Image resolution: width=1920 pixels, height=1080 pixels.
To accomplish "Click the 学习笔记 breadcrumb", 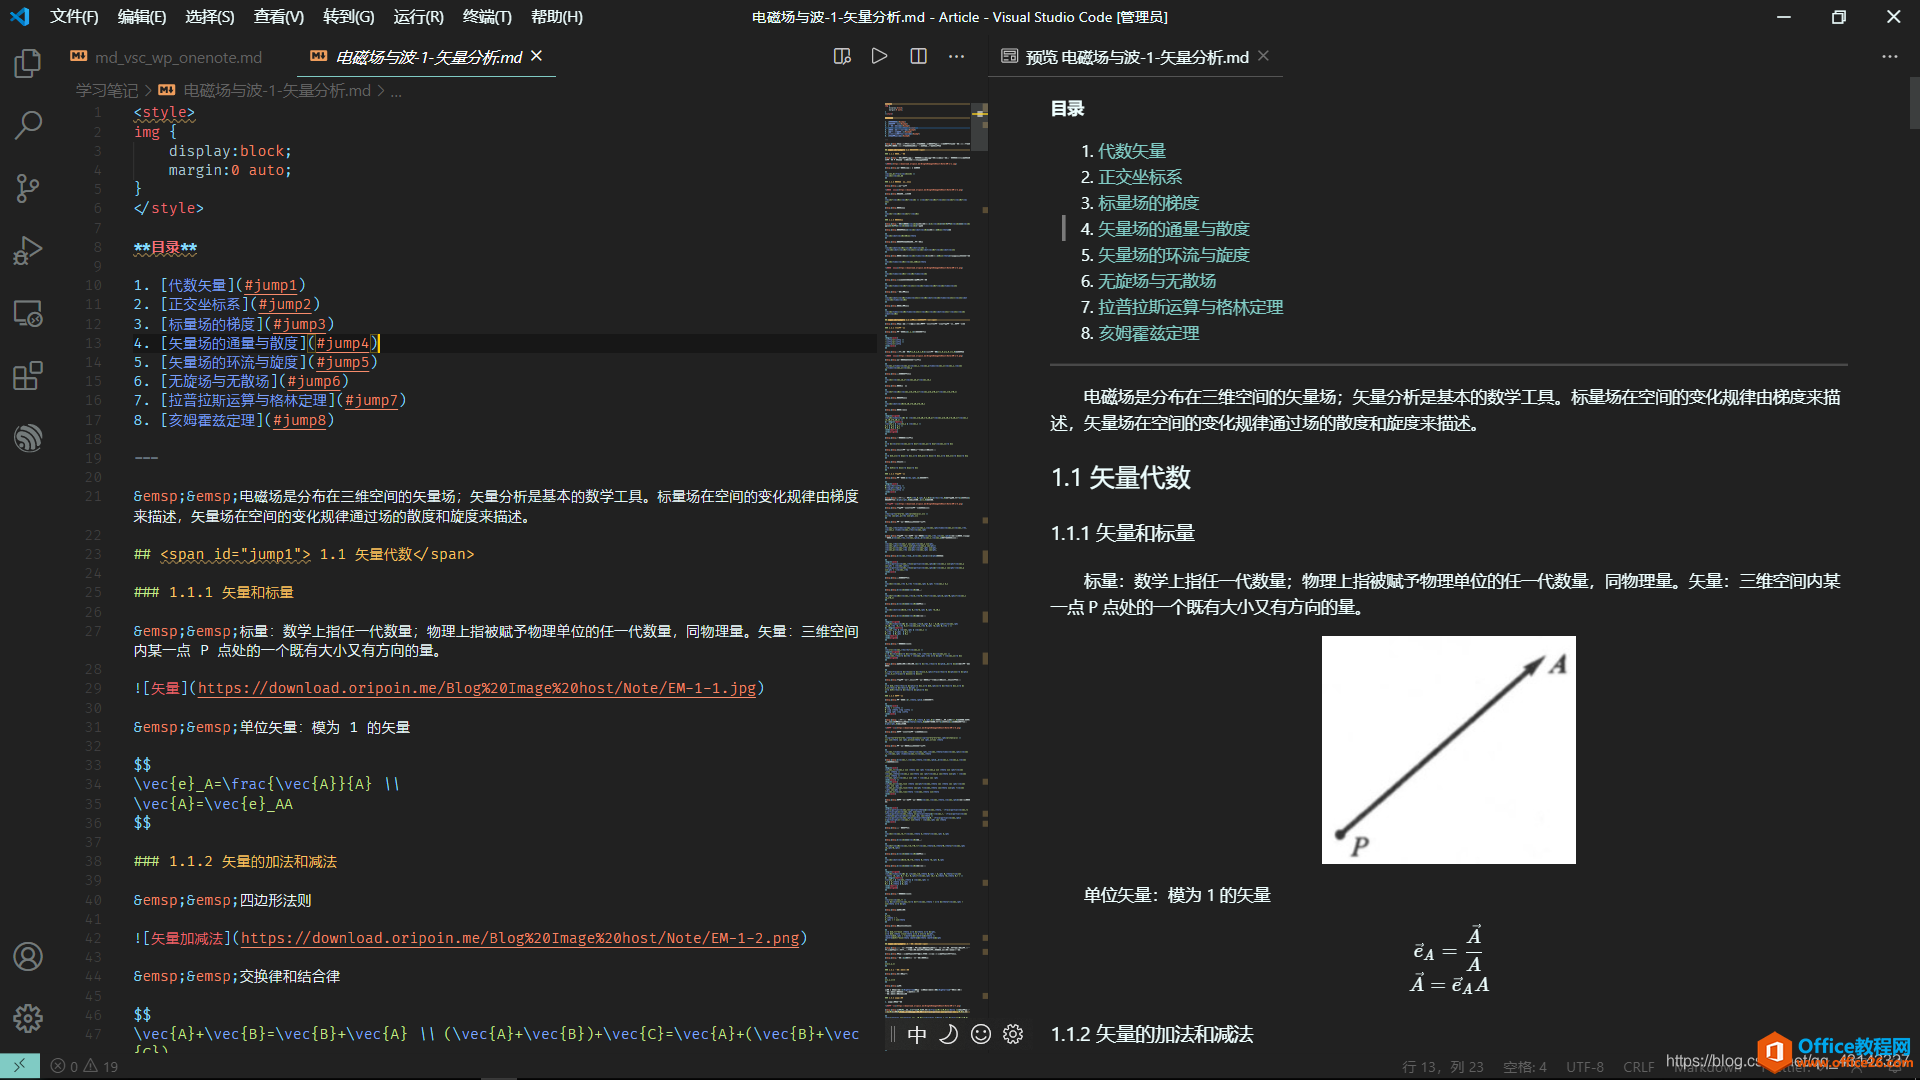I will (x=107, y=90).
